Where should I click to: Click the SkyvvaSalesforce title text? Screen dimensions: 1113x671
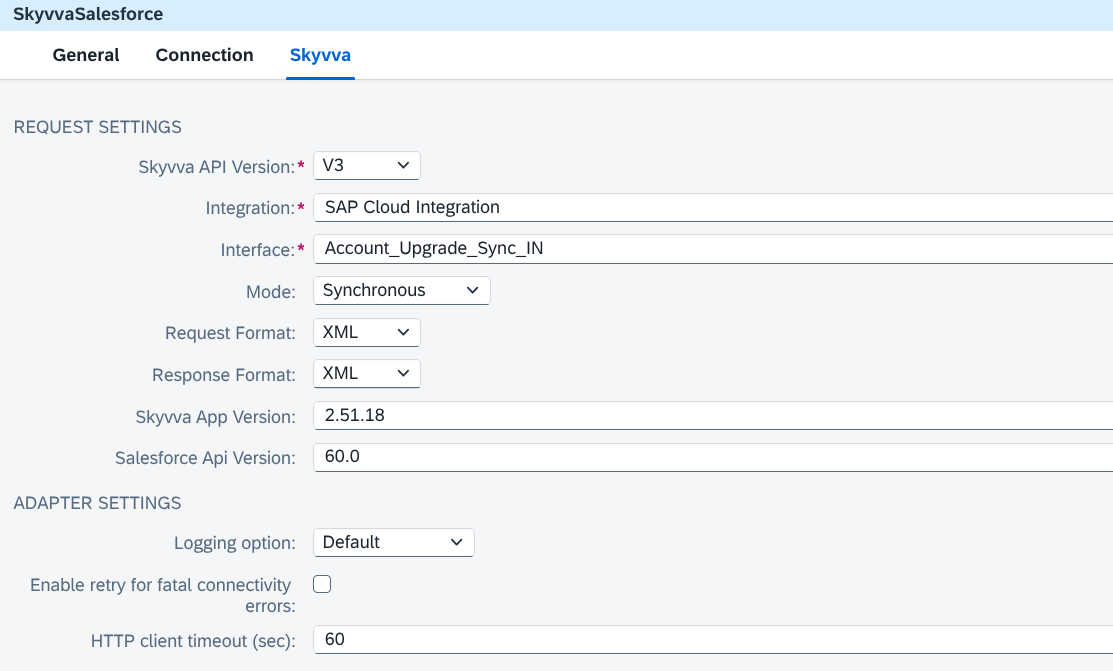[88, 14]
